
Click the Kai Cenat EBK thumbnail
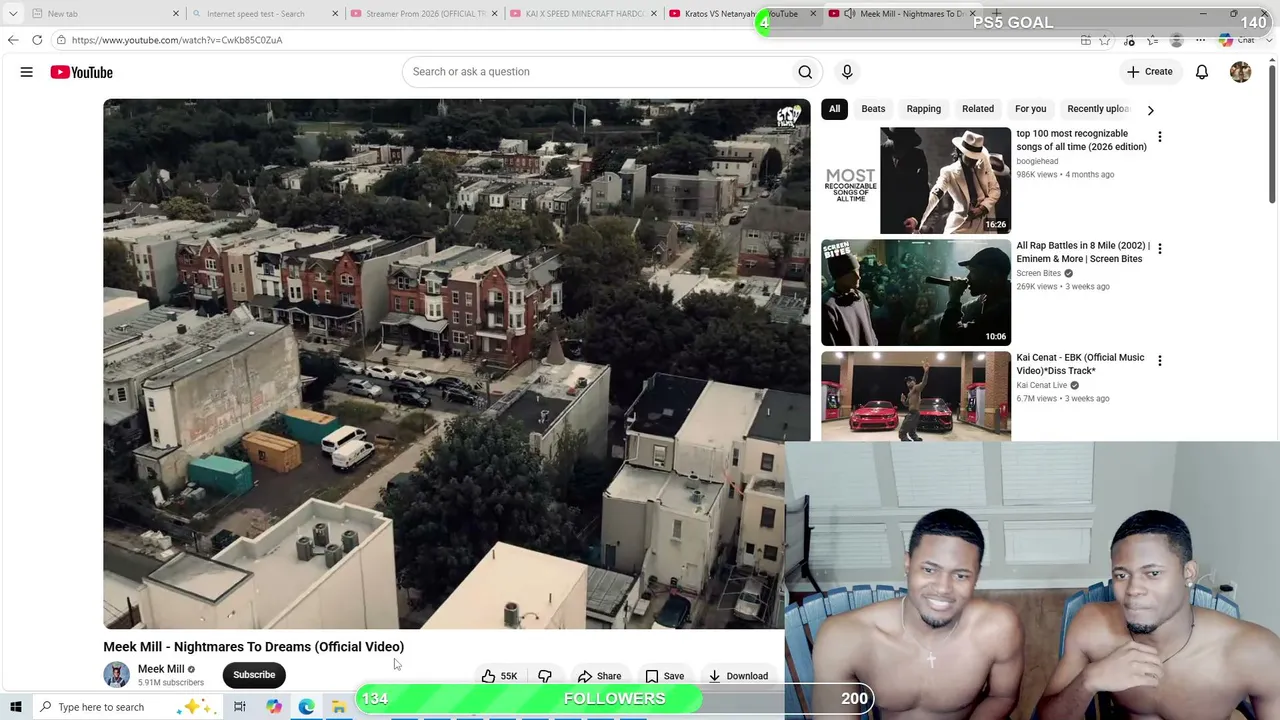click(916, 396)
